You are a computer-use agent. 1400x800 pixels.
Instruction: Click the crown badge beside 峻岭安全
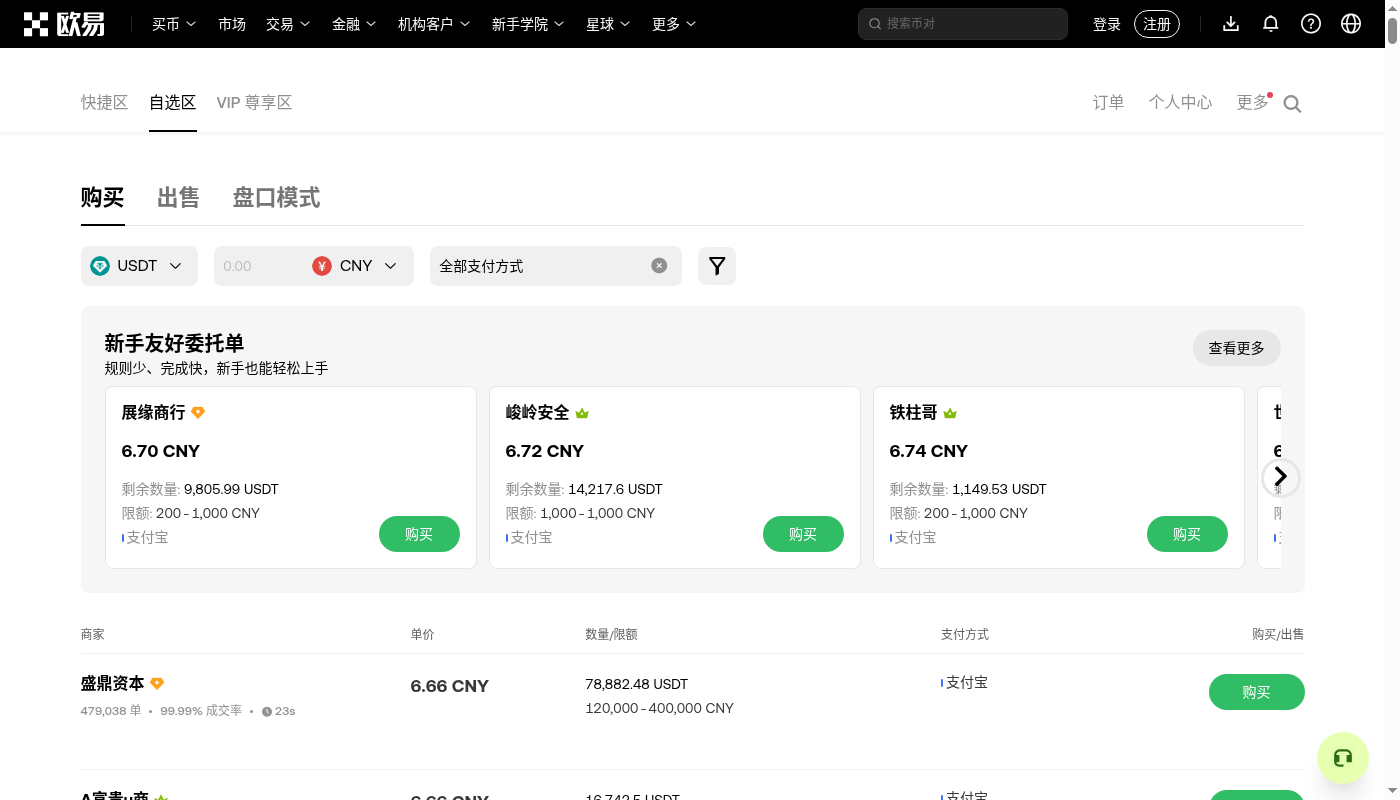tap(582, 413)
